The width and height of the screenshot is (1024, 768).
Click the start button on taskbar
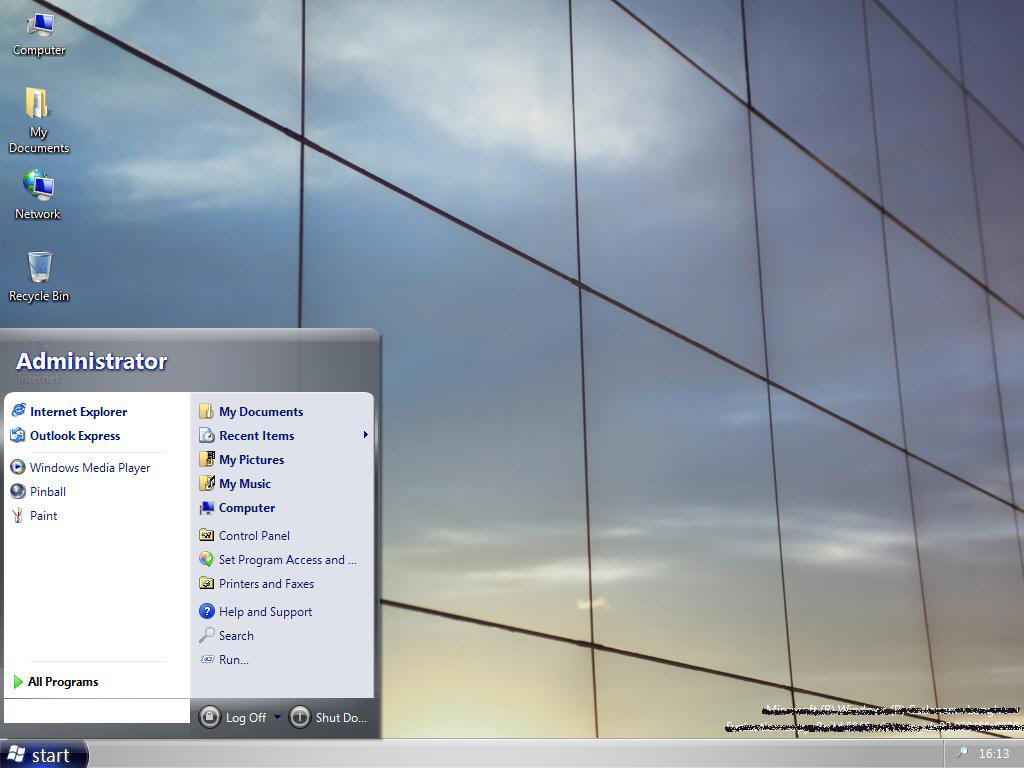[43, 754]
